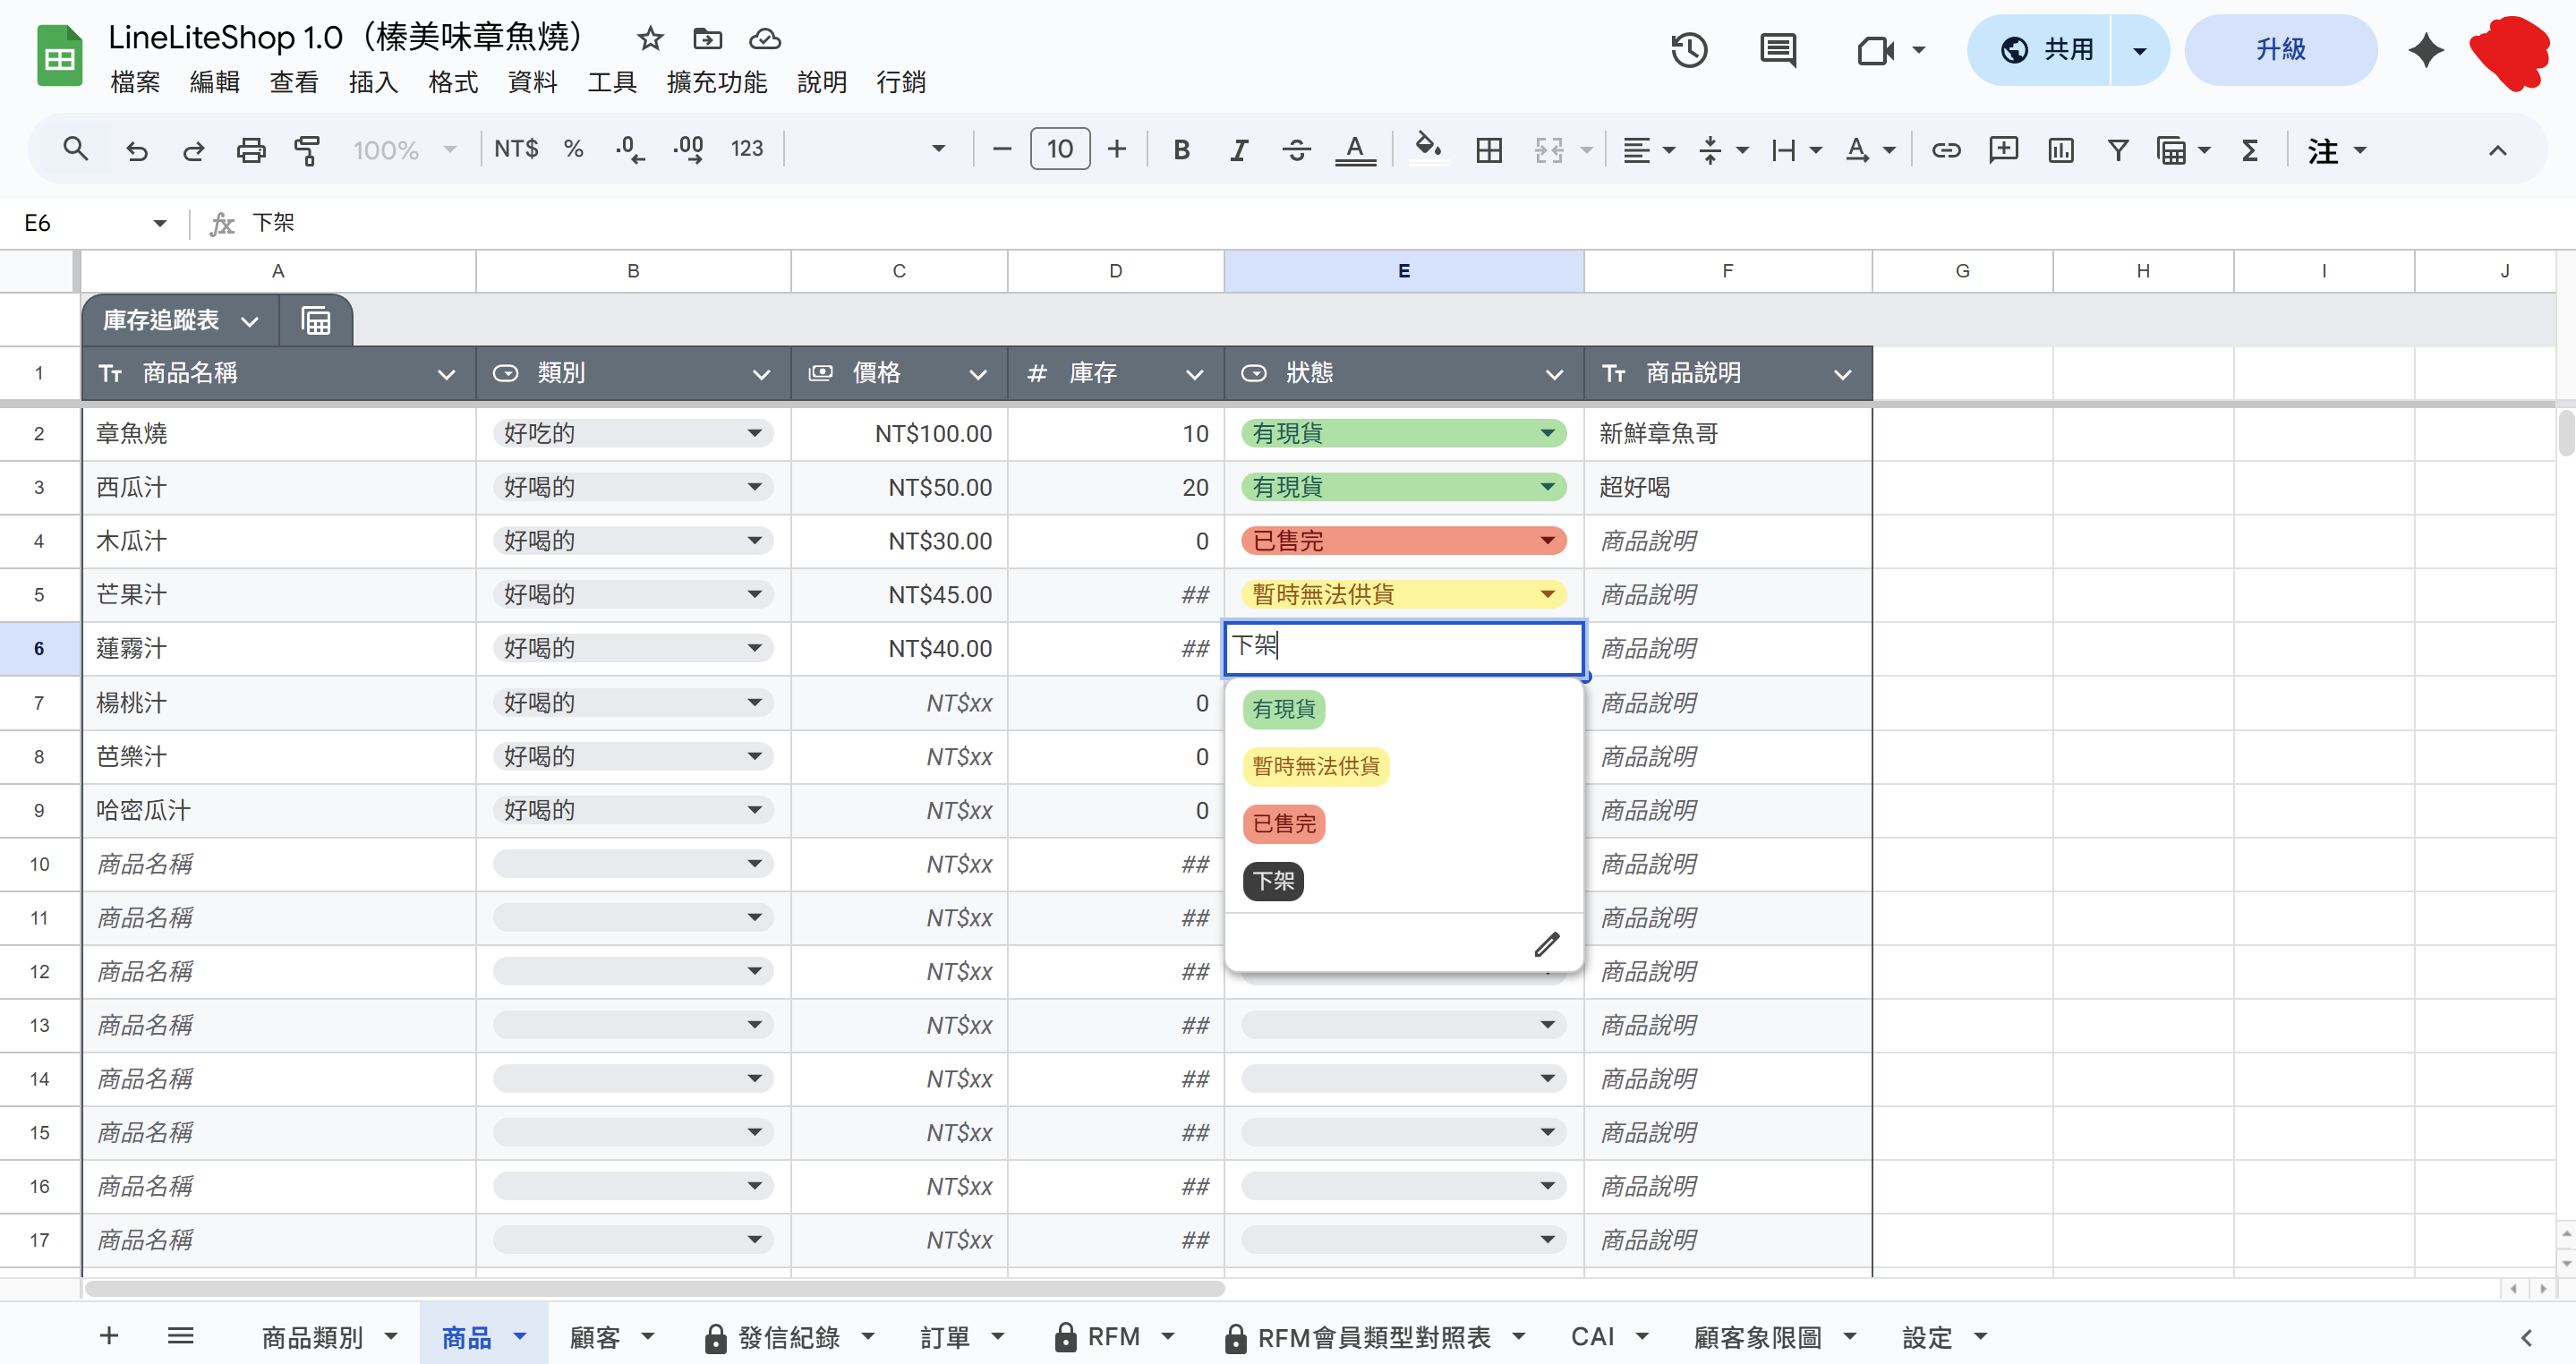This screenshot has height=1364, width=2576.
Task: Open the 擴充功能 menu
Action: [716, 82]
